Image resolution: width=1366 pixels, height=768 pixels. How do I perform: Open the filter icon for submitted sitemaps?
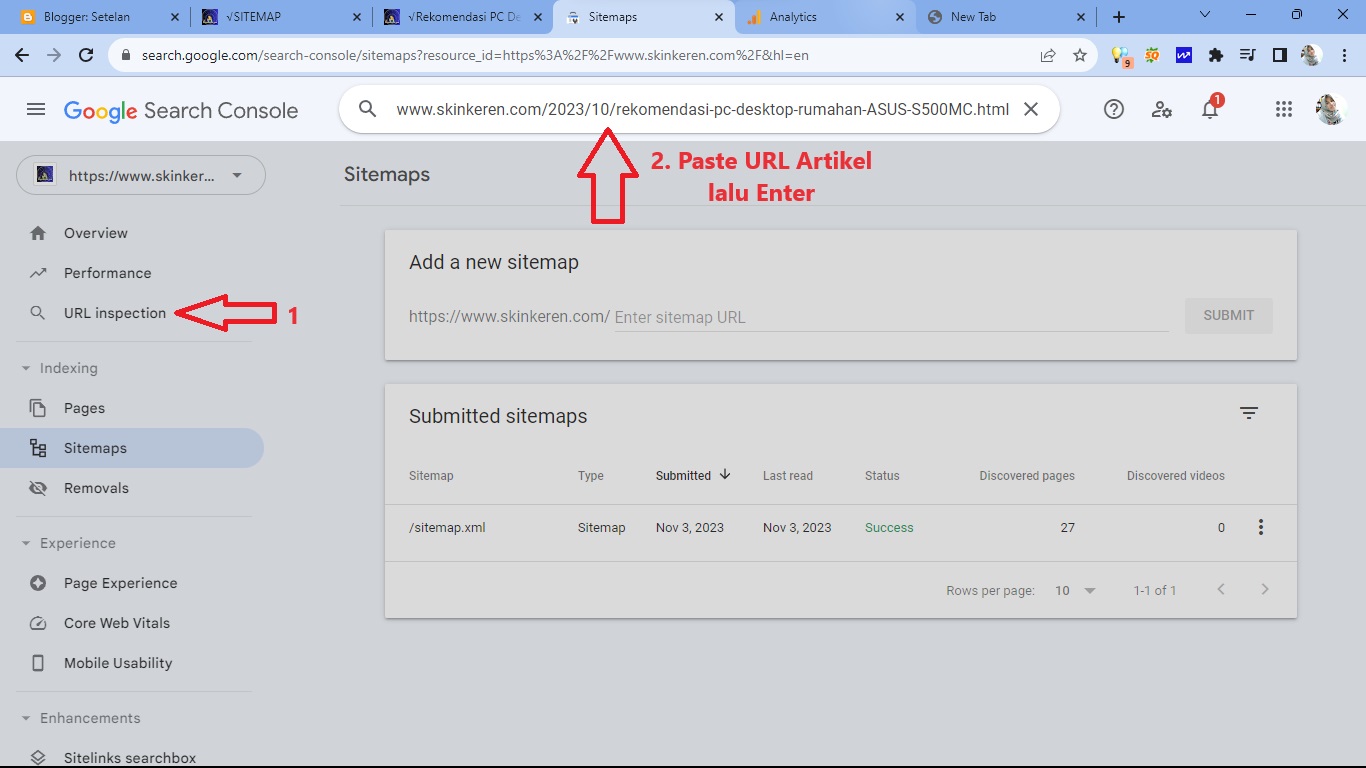pyautogui.click(x=1249, y=413)
